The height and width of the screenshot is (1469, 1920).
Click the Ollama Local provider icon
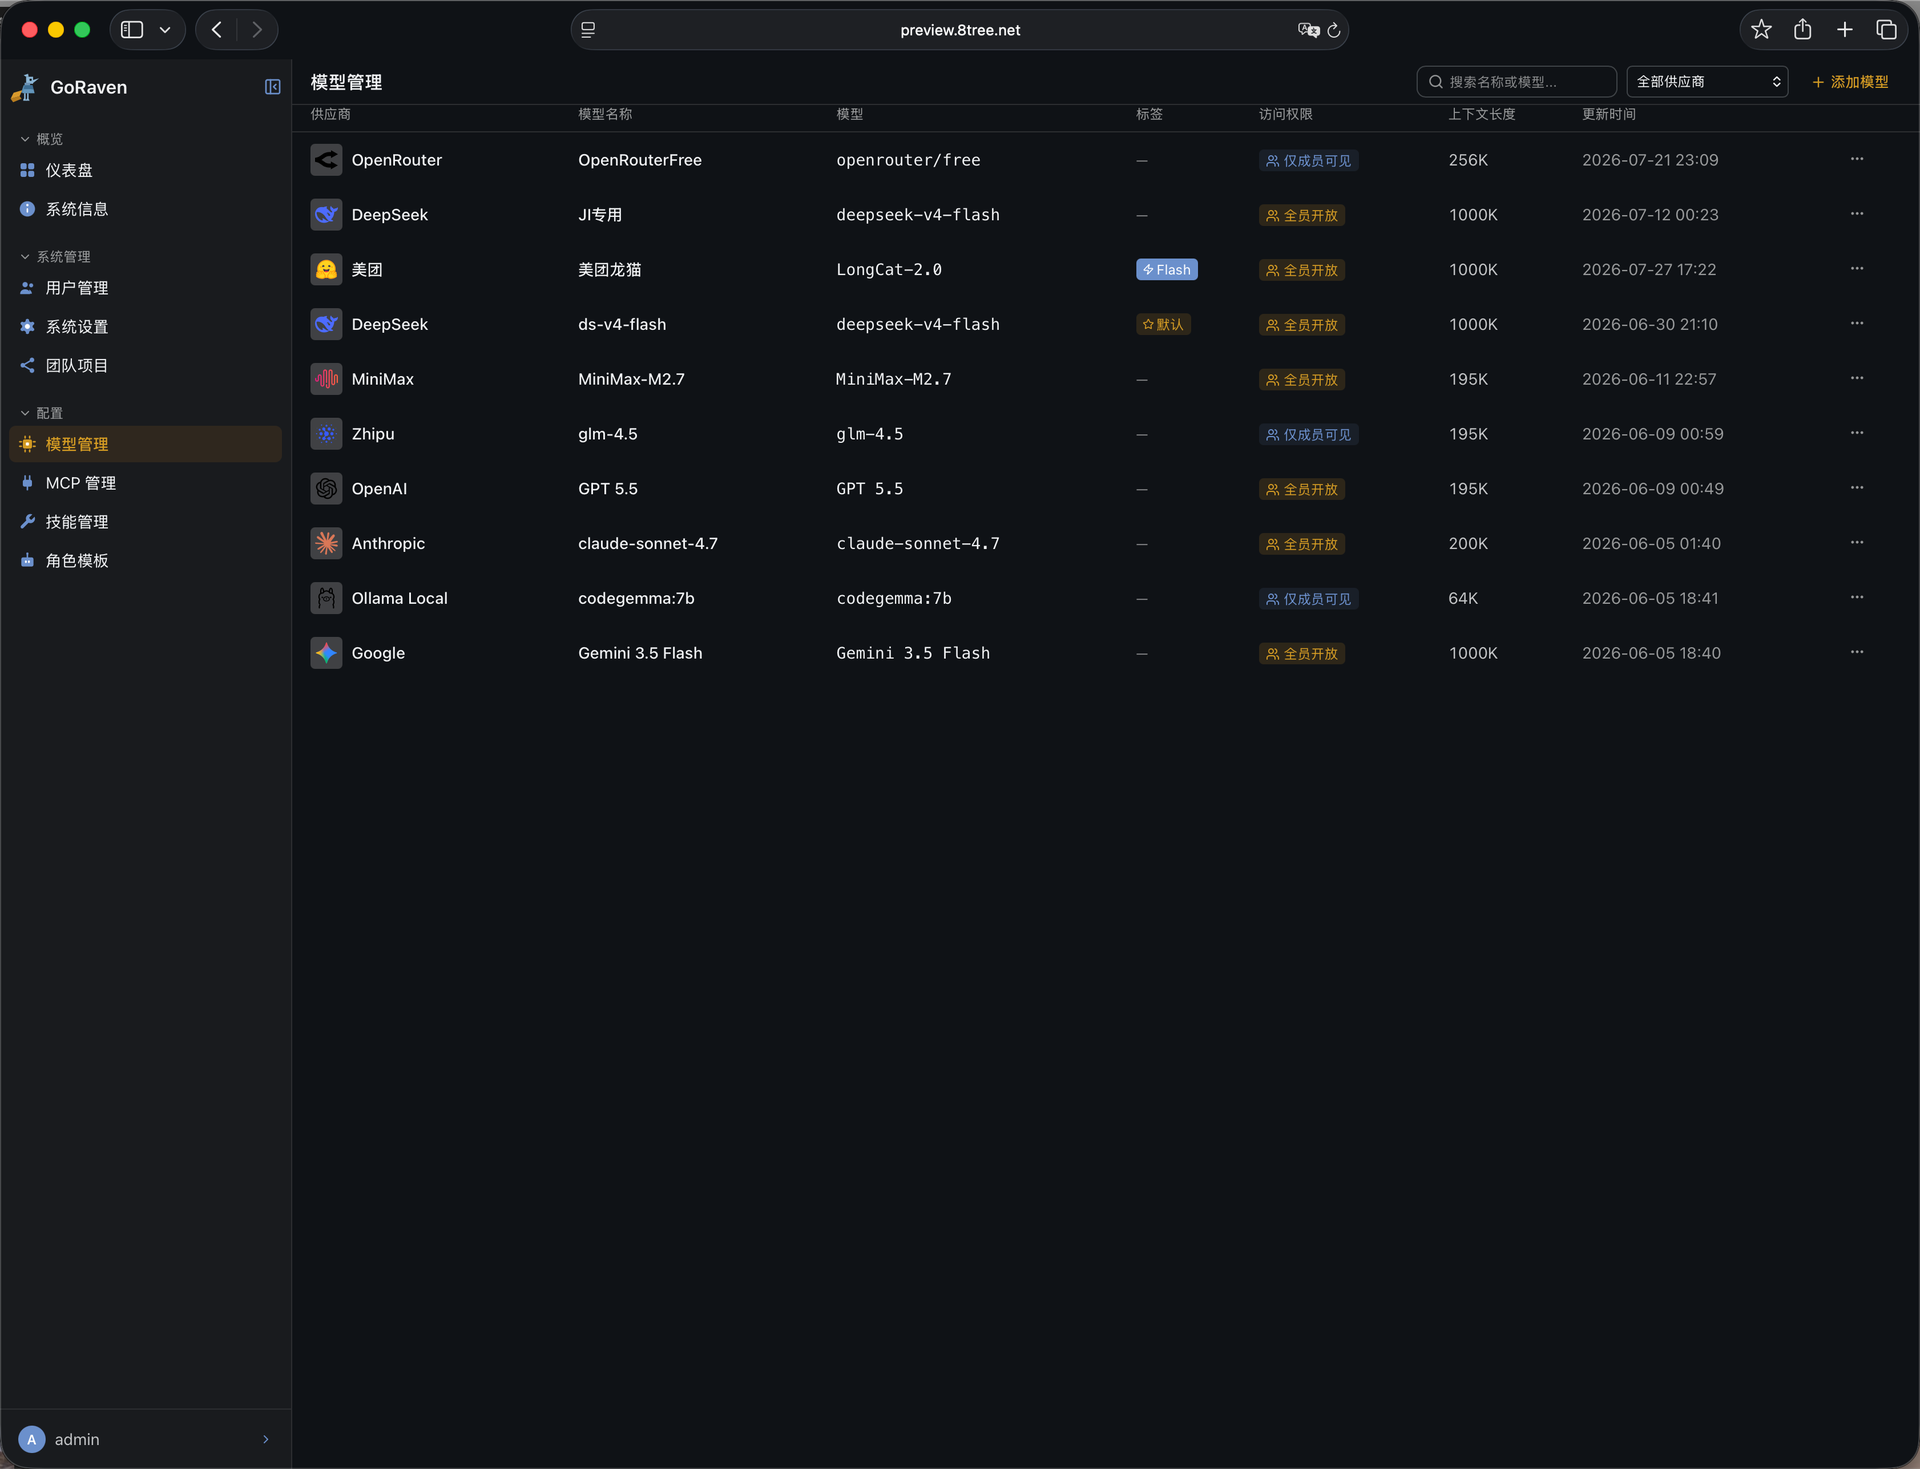click(326, 598)
